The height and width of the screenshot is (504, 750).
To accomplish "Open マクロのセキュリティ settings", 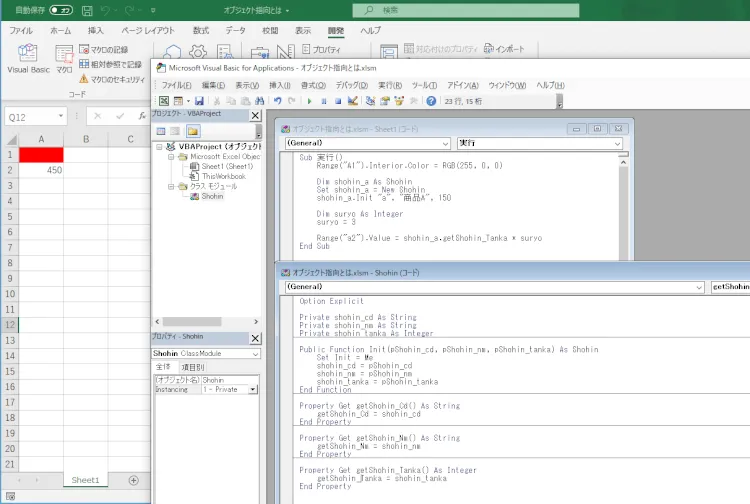I will click(111, 79).
